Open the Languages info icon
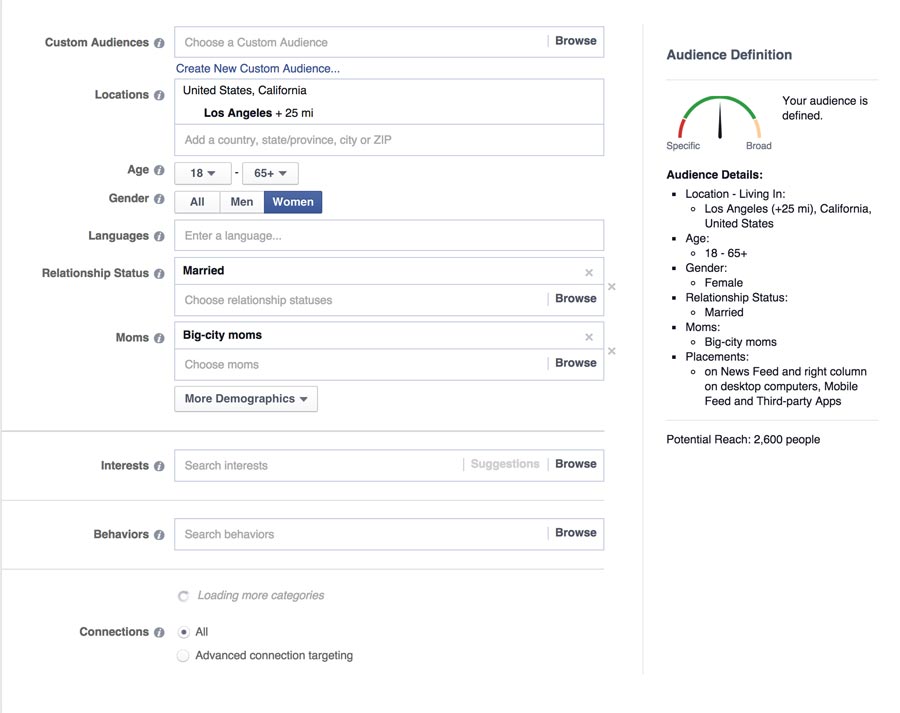This screenshot has height=713, width=900. [x=159, y=237]
